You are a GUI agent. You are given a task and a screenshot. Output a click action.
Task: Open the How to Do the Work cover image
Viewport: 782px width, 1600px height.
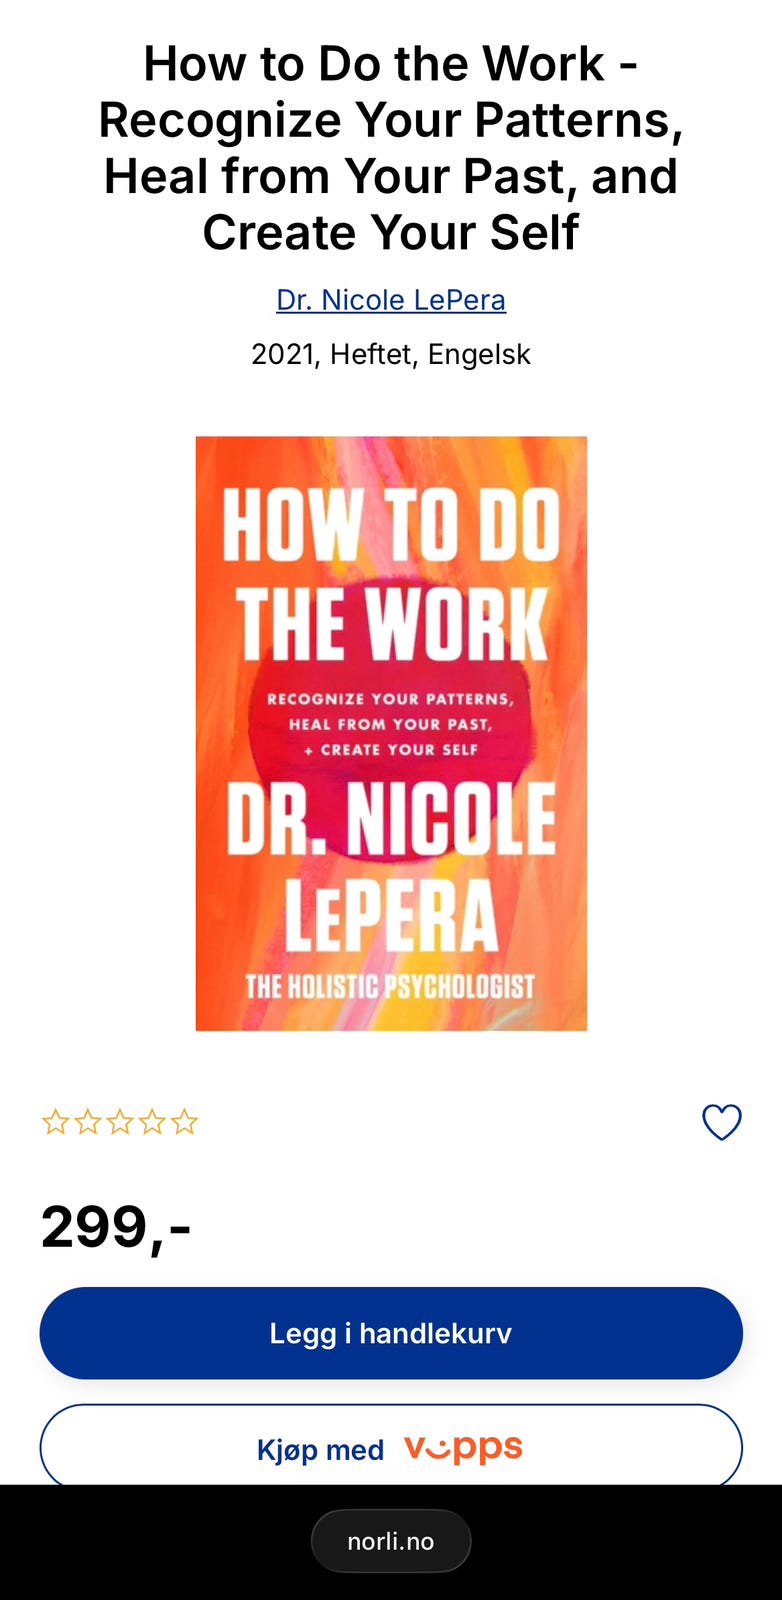point(391,733)
